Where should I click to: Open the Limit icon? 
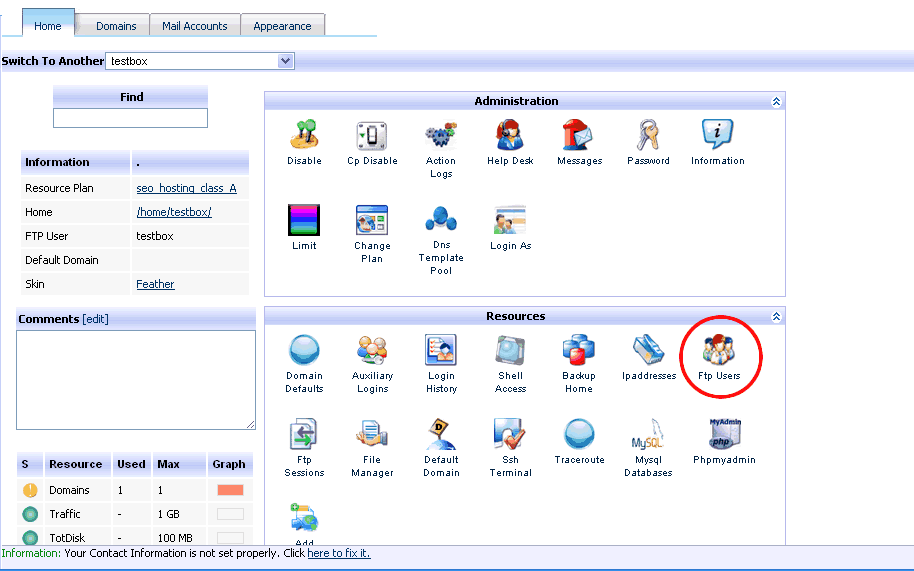click(304, 220)
